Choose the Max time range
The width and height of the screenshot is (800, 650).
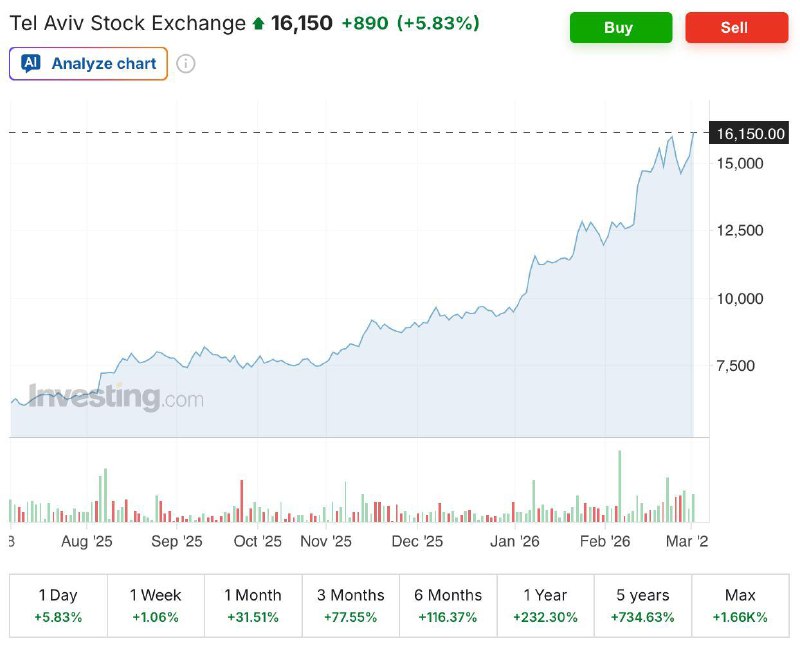(740, 606)
